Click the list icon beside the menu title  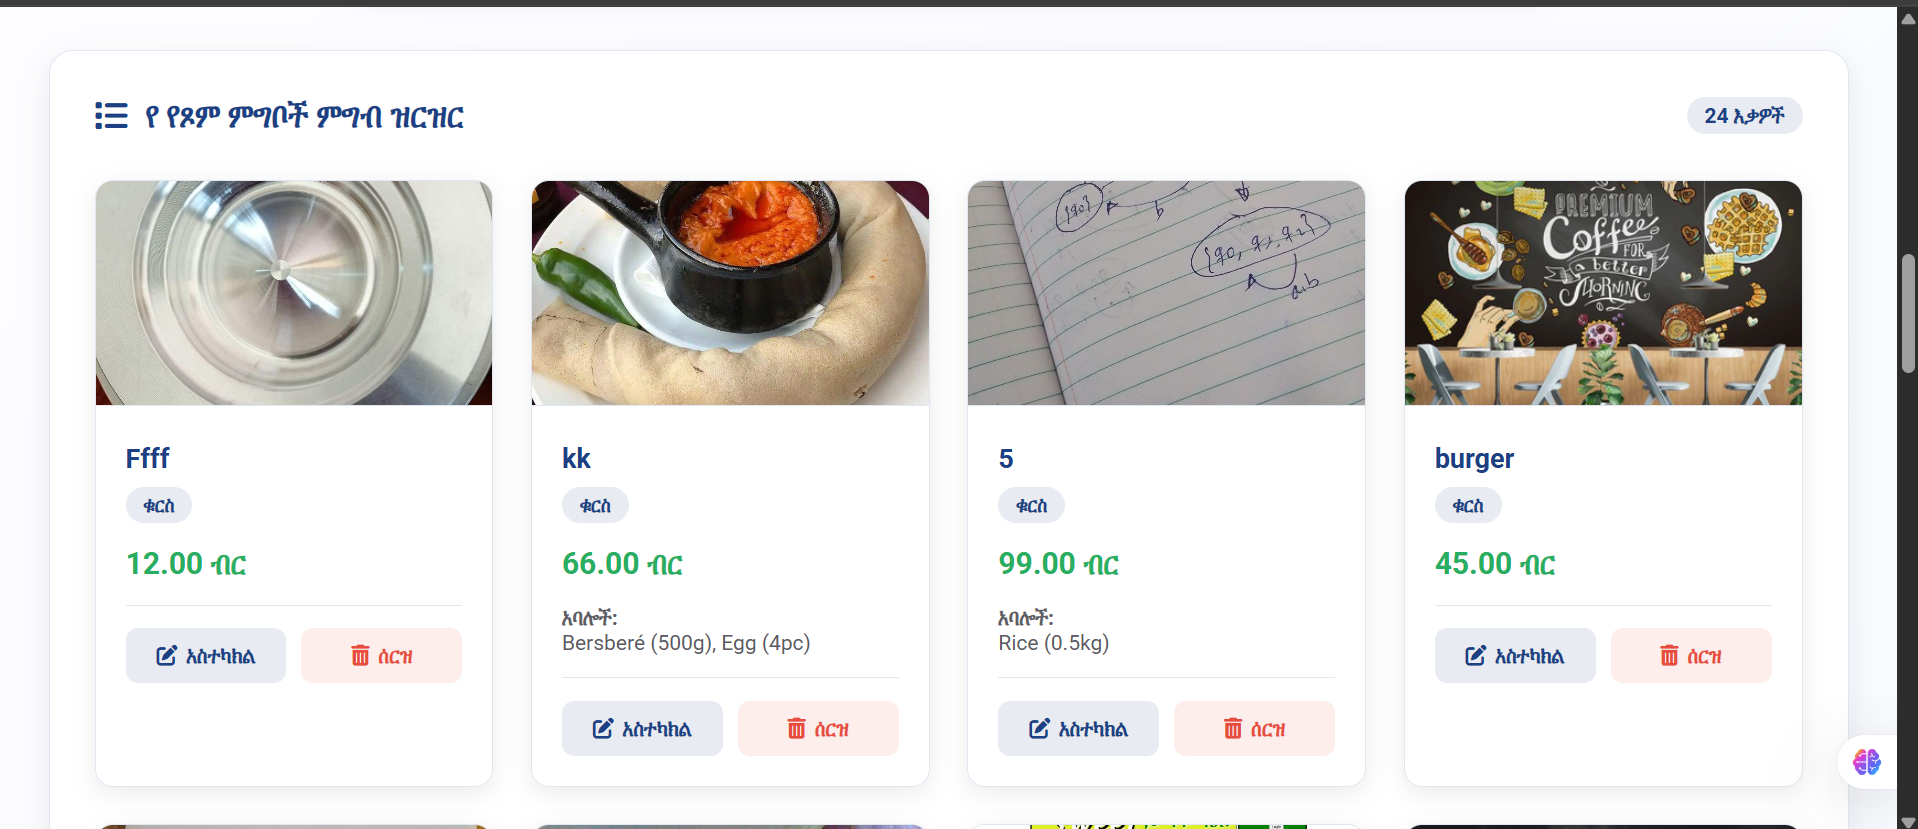pos(110,116)
